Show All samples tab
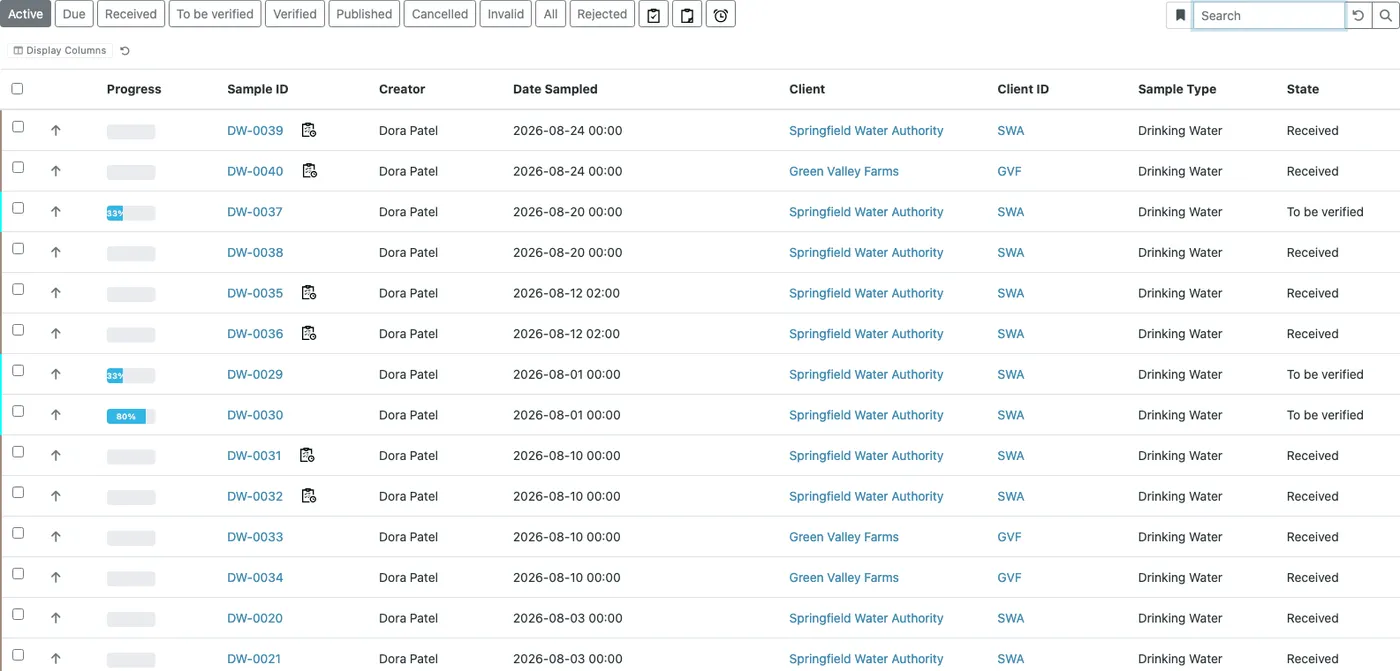The height and width of the screenshot is (671, 1400). [551, 14]
